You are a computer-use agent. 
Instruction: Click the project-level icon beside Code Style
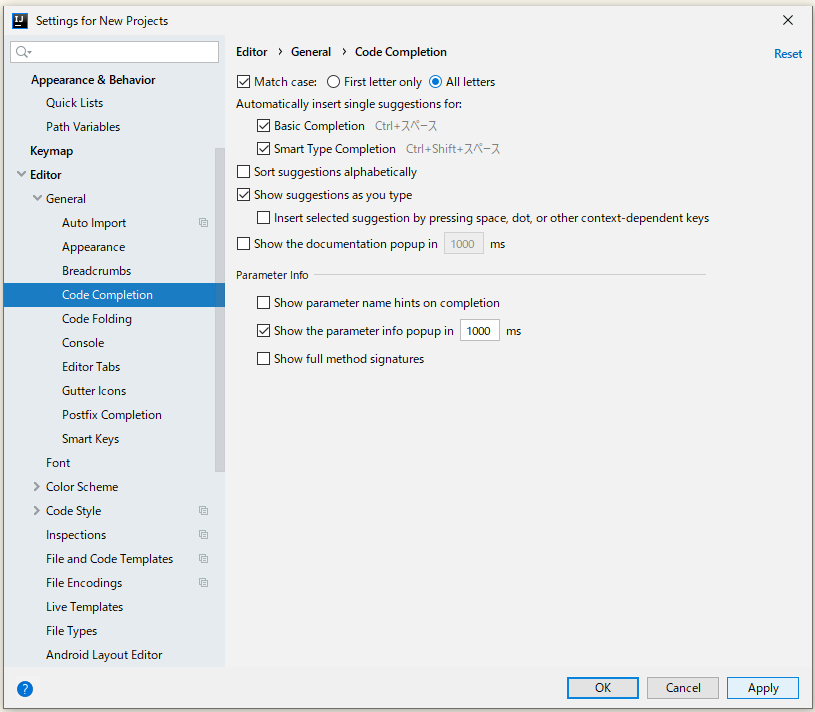click(204, 511)
